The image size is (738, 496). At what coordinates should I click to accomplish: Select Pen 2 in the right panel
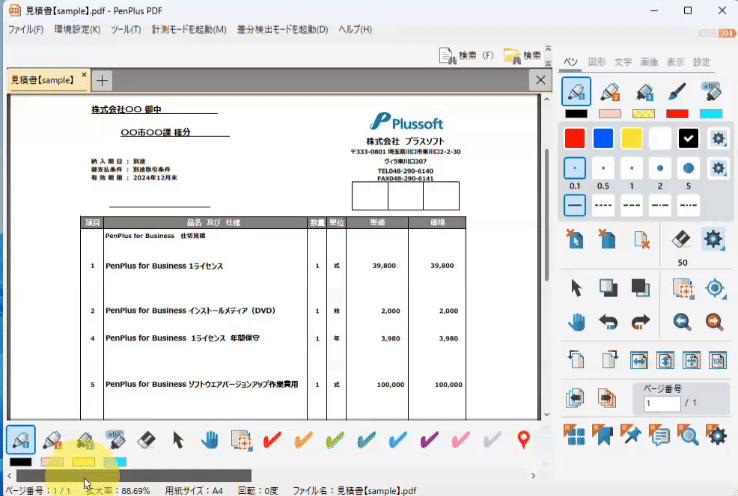click(x=610, y=91)
